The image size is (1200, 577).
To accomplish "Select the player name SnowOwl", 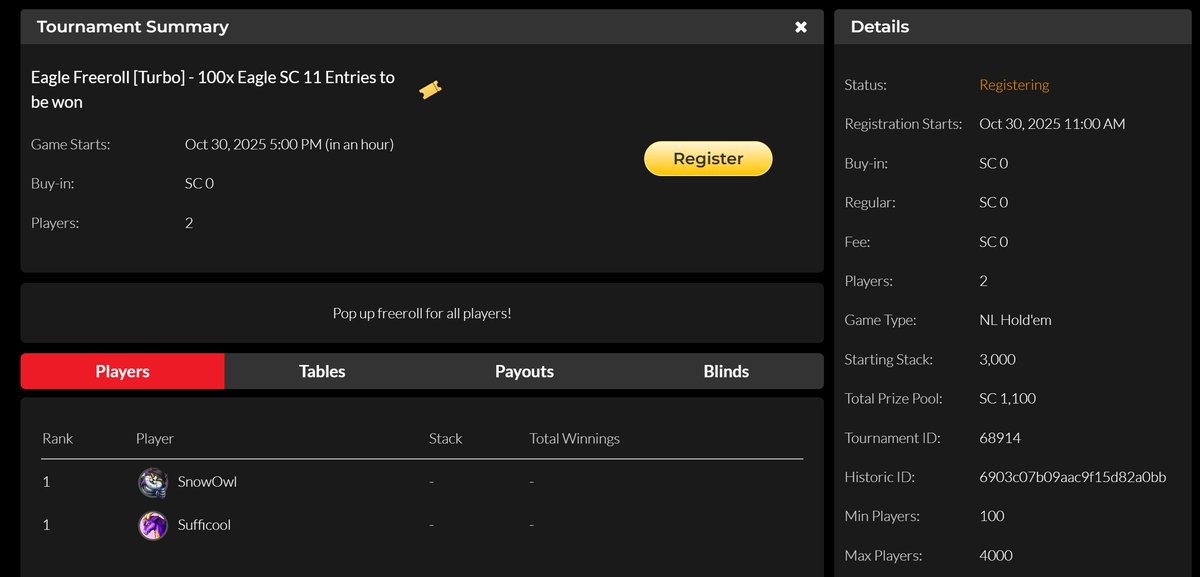I will coord(207,482).
